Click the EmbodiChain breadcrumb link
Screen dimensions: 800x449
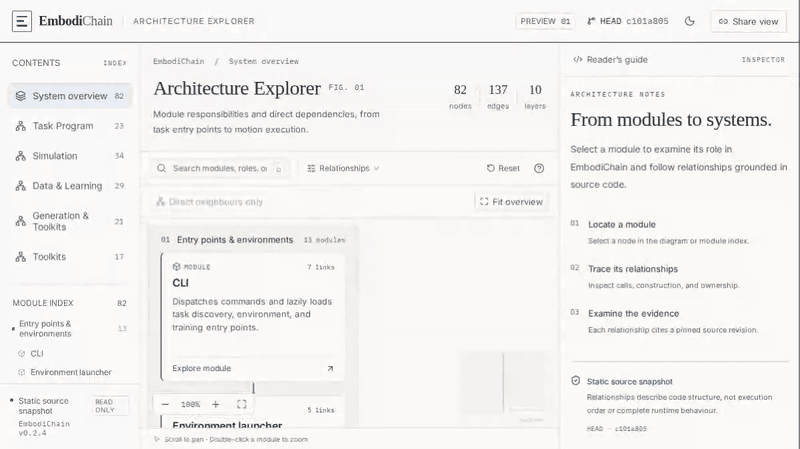(x=179, y=61)
